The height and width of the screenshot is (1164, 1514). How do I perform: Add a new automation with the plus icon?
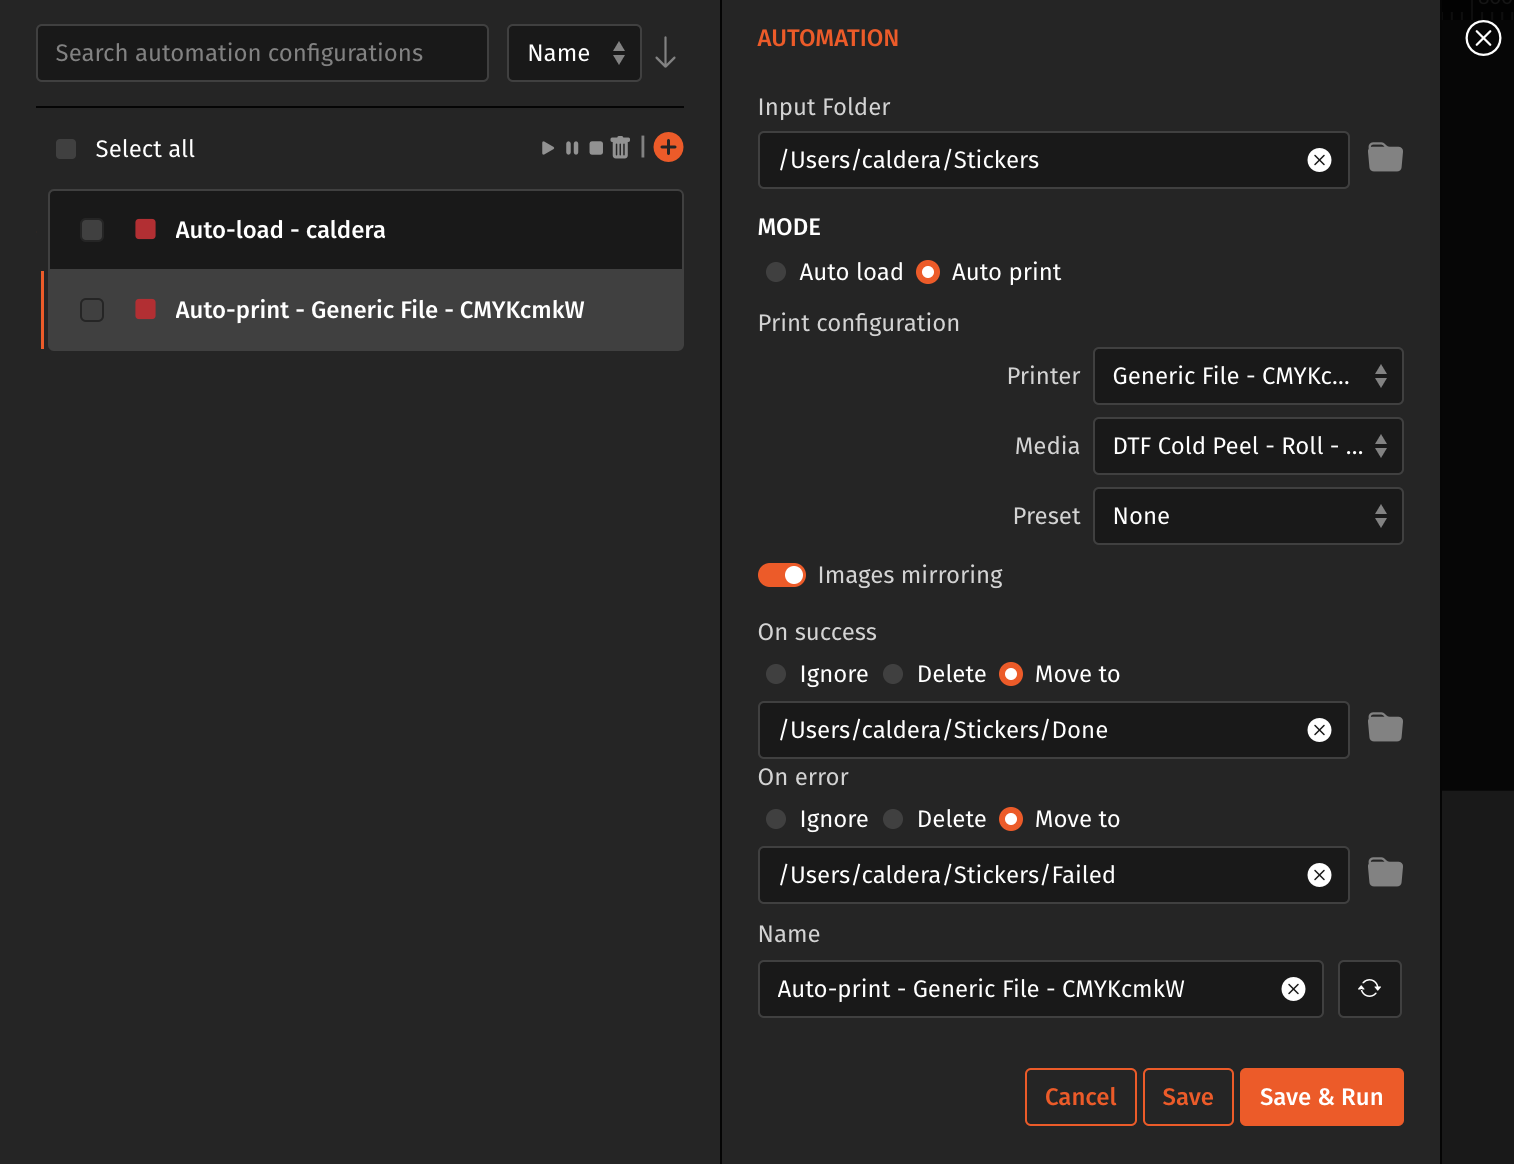[668, 147]
